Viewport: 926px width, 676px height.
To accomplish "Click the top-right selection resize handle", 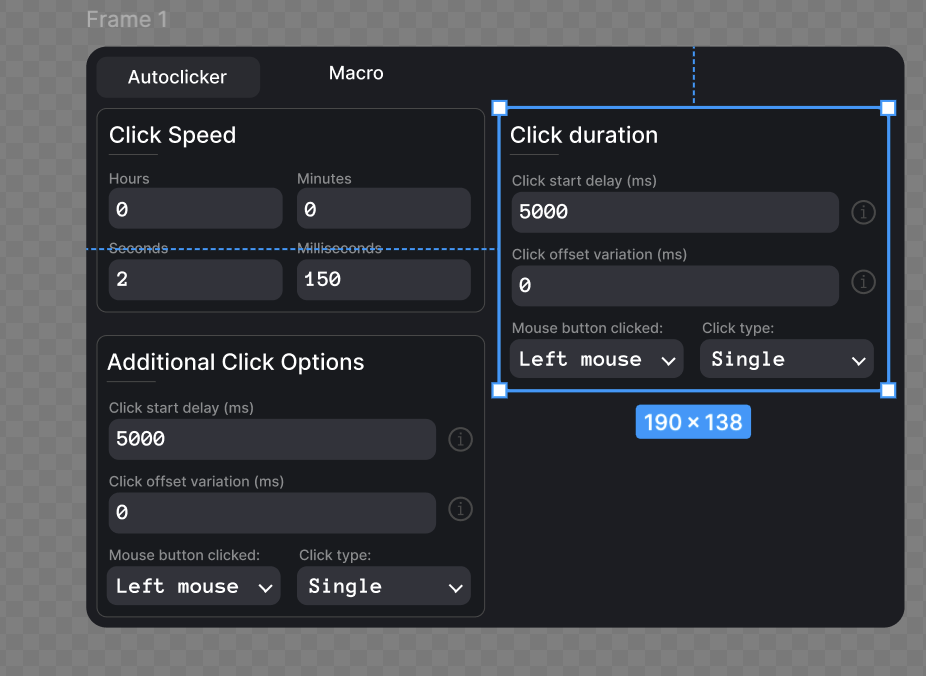I will pyautogui.click(x=888, y=108).
